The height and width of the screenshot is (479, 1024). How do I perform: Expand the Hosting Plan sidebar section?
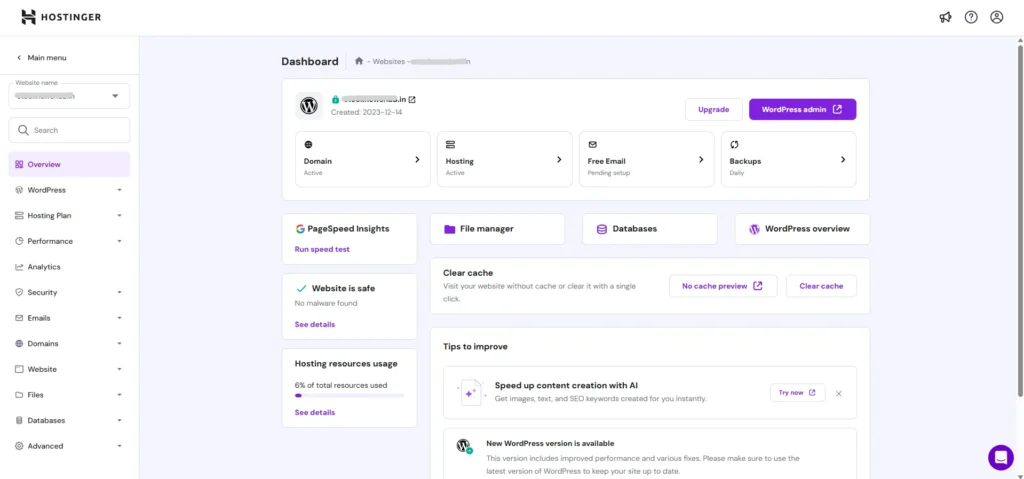[x=120, y=216]
